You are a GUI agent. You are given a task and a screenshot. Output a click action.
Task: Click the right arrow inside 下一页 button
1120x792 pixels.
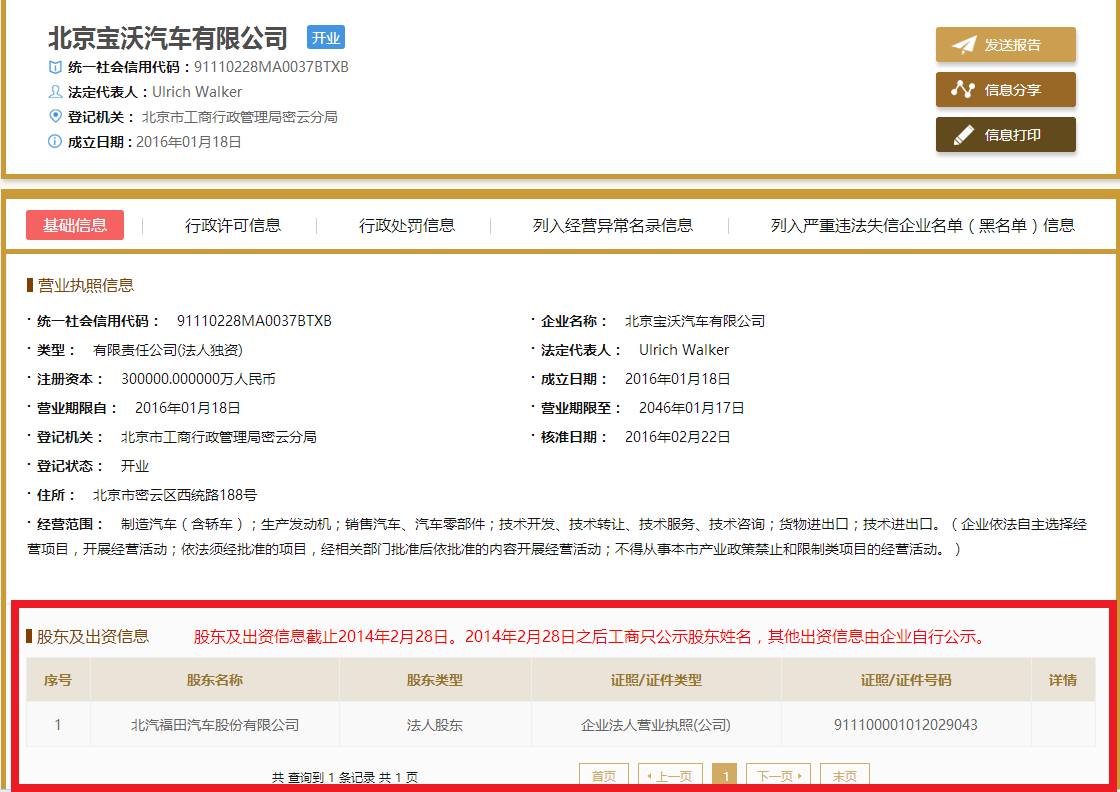[801, 775]
